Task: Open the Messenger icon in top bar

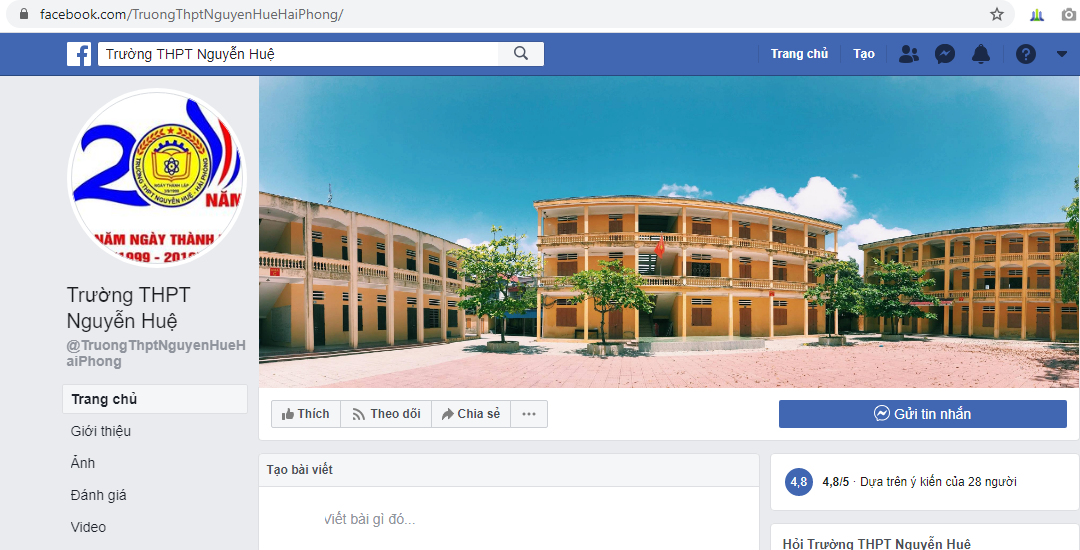Action: pyautogui.click(x=944, y=54)
